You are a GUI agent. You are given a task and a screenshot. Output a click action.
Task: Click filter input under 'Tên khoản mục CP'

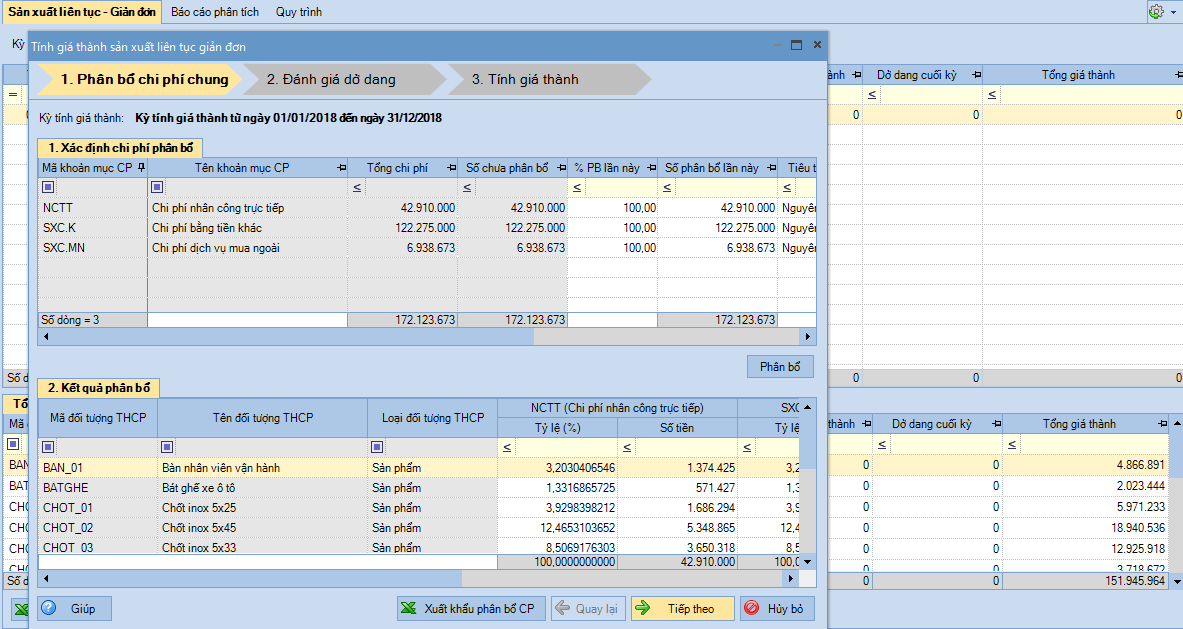pyautogui.click(x=256, y=187)
